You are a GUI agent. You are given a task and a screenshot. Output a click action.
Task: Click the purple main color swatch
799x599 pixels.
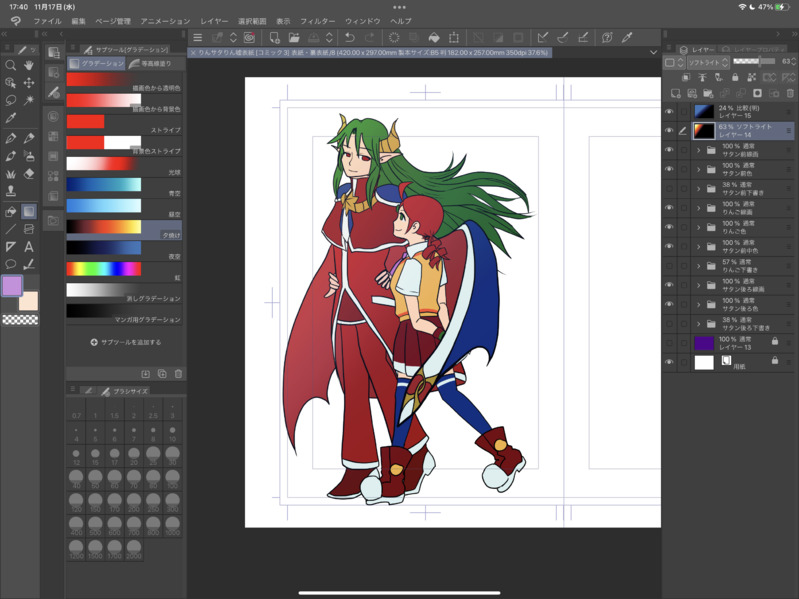click(12, 286)
